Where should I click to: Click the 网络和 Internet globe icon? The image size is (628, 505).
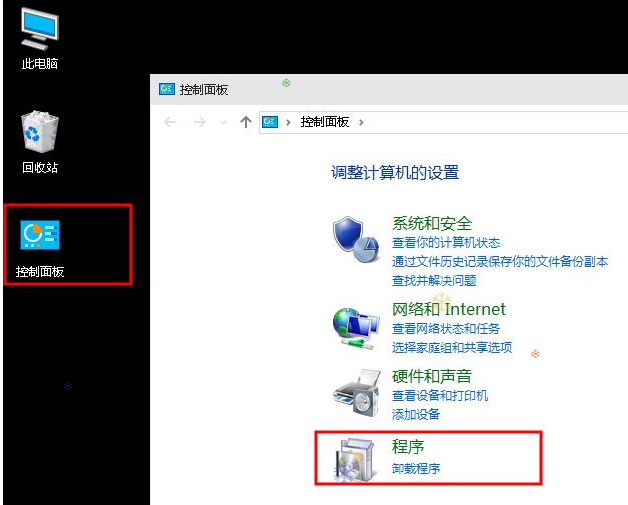(x=356, y=325)
